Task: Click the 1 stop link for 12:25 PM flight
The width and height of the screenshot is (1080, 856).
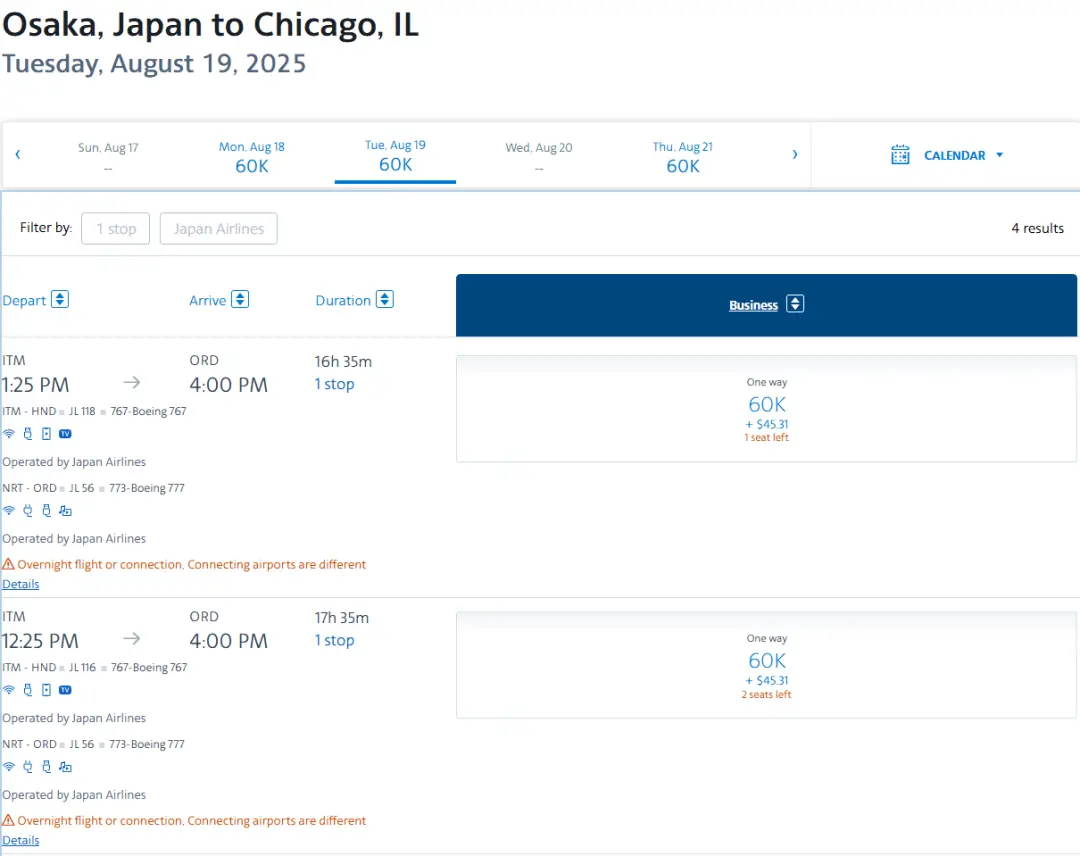Action: click(x=334, y=640)
